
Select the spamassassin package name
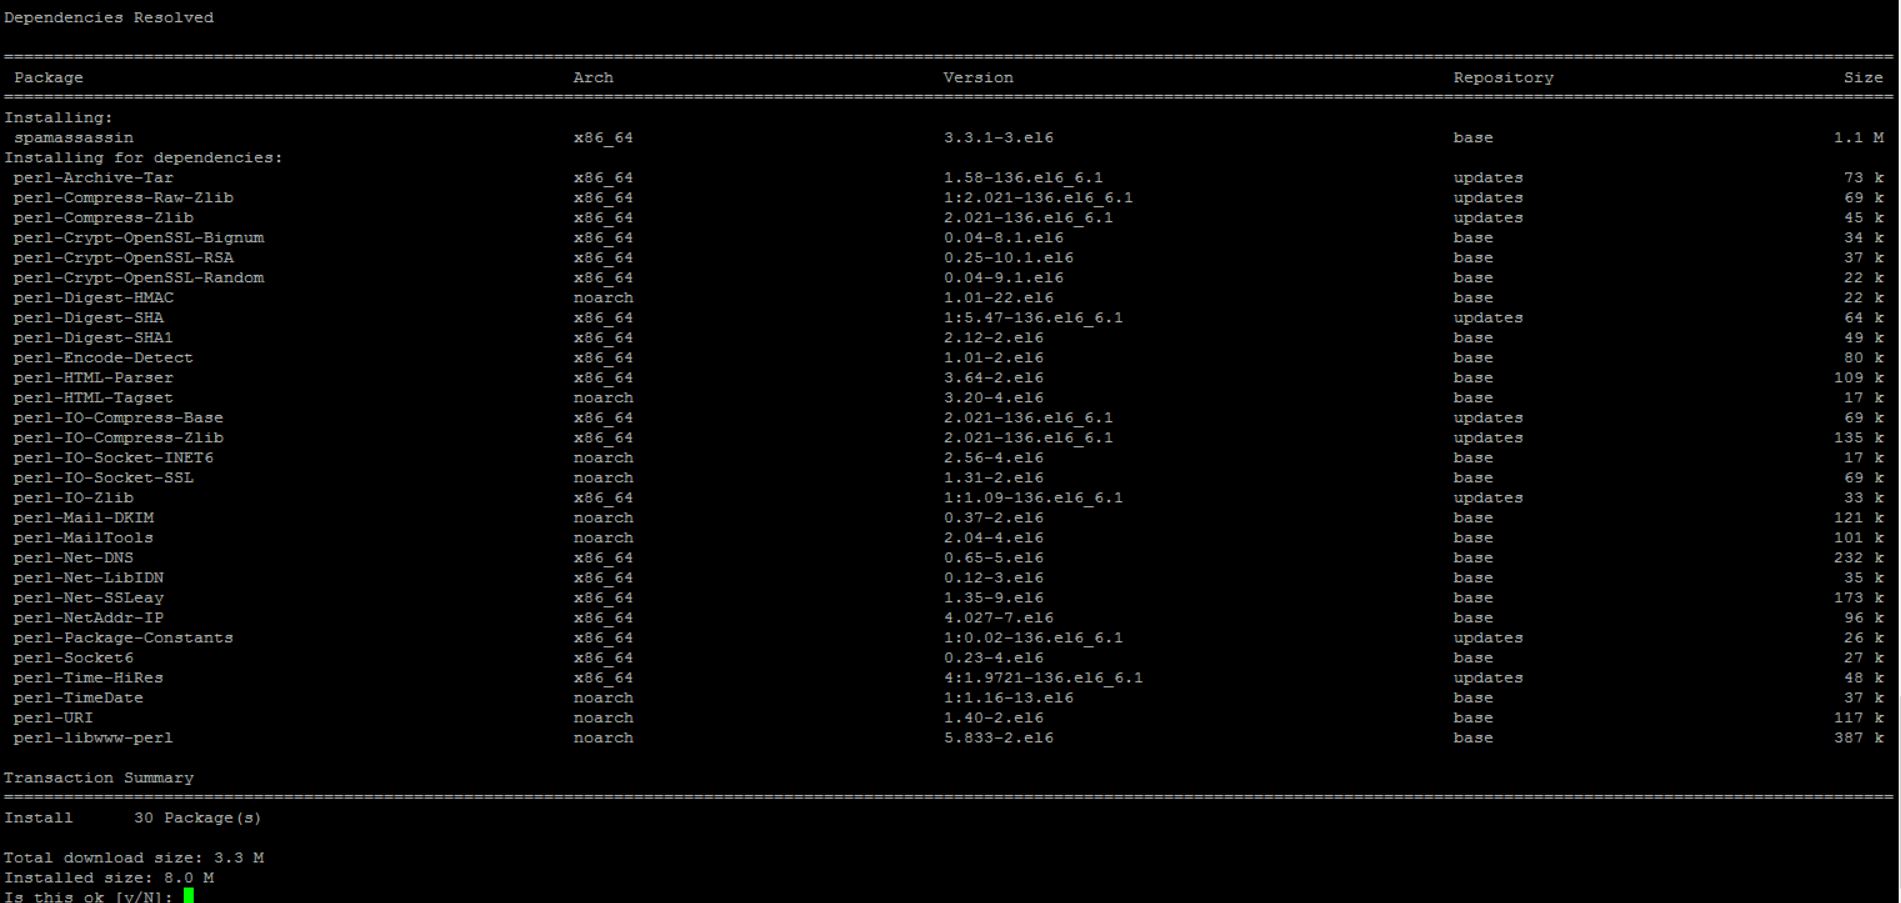74,137
